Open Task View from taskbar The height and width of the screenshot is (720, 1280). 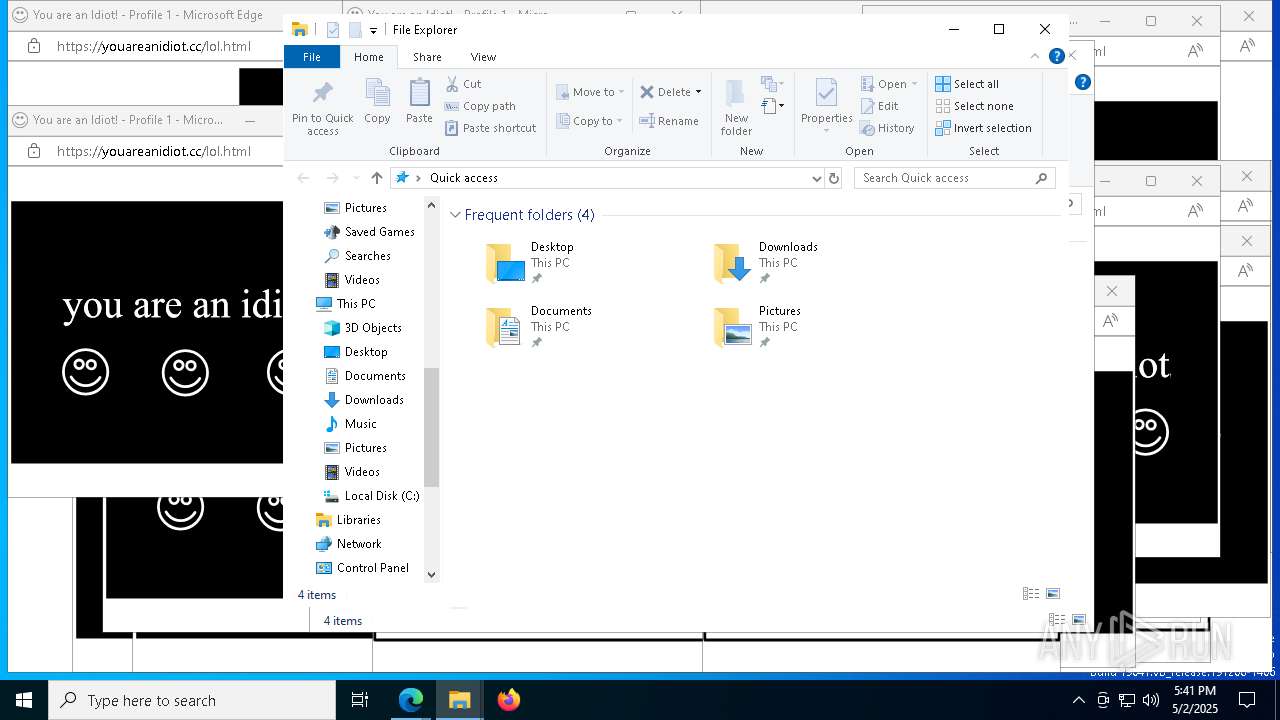click(x=360, y=700)
